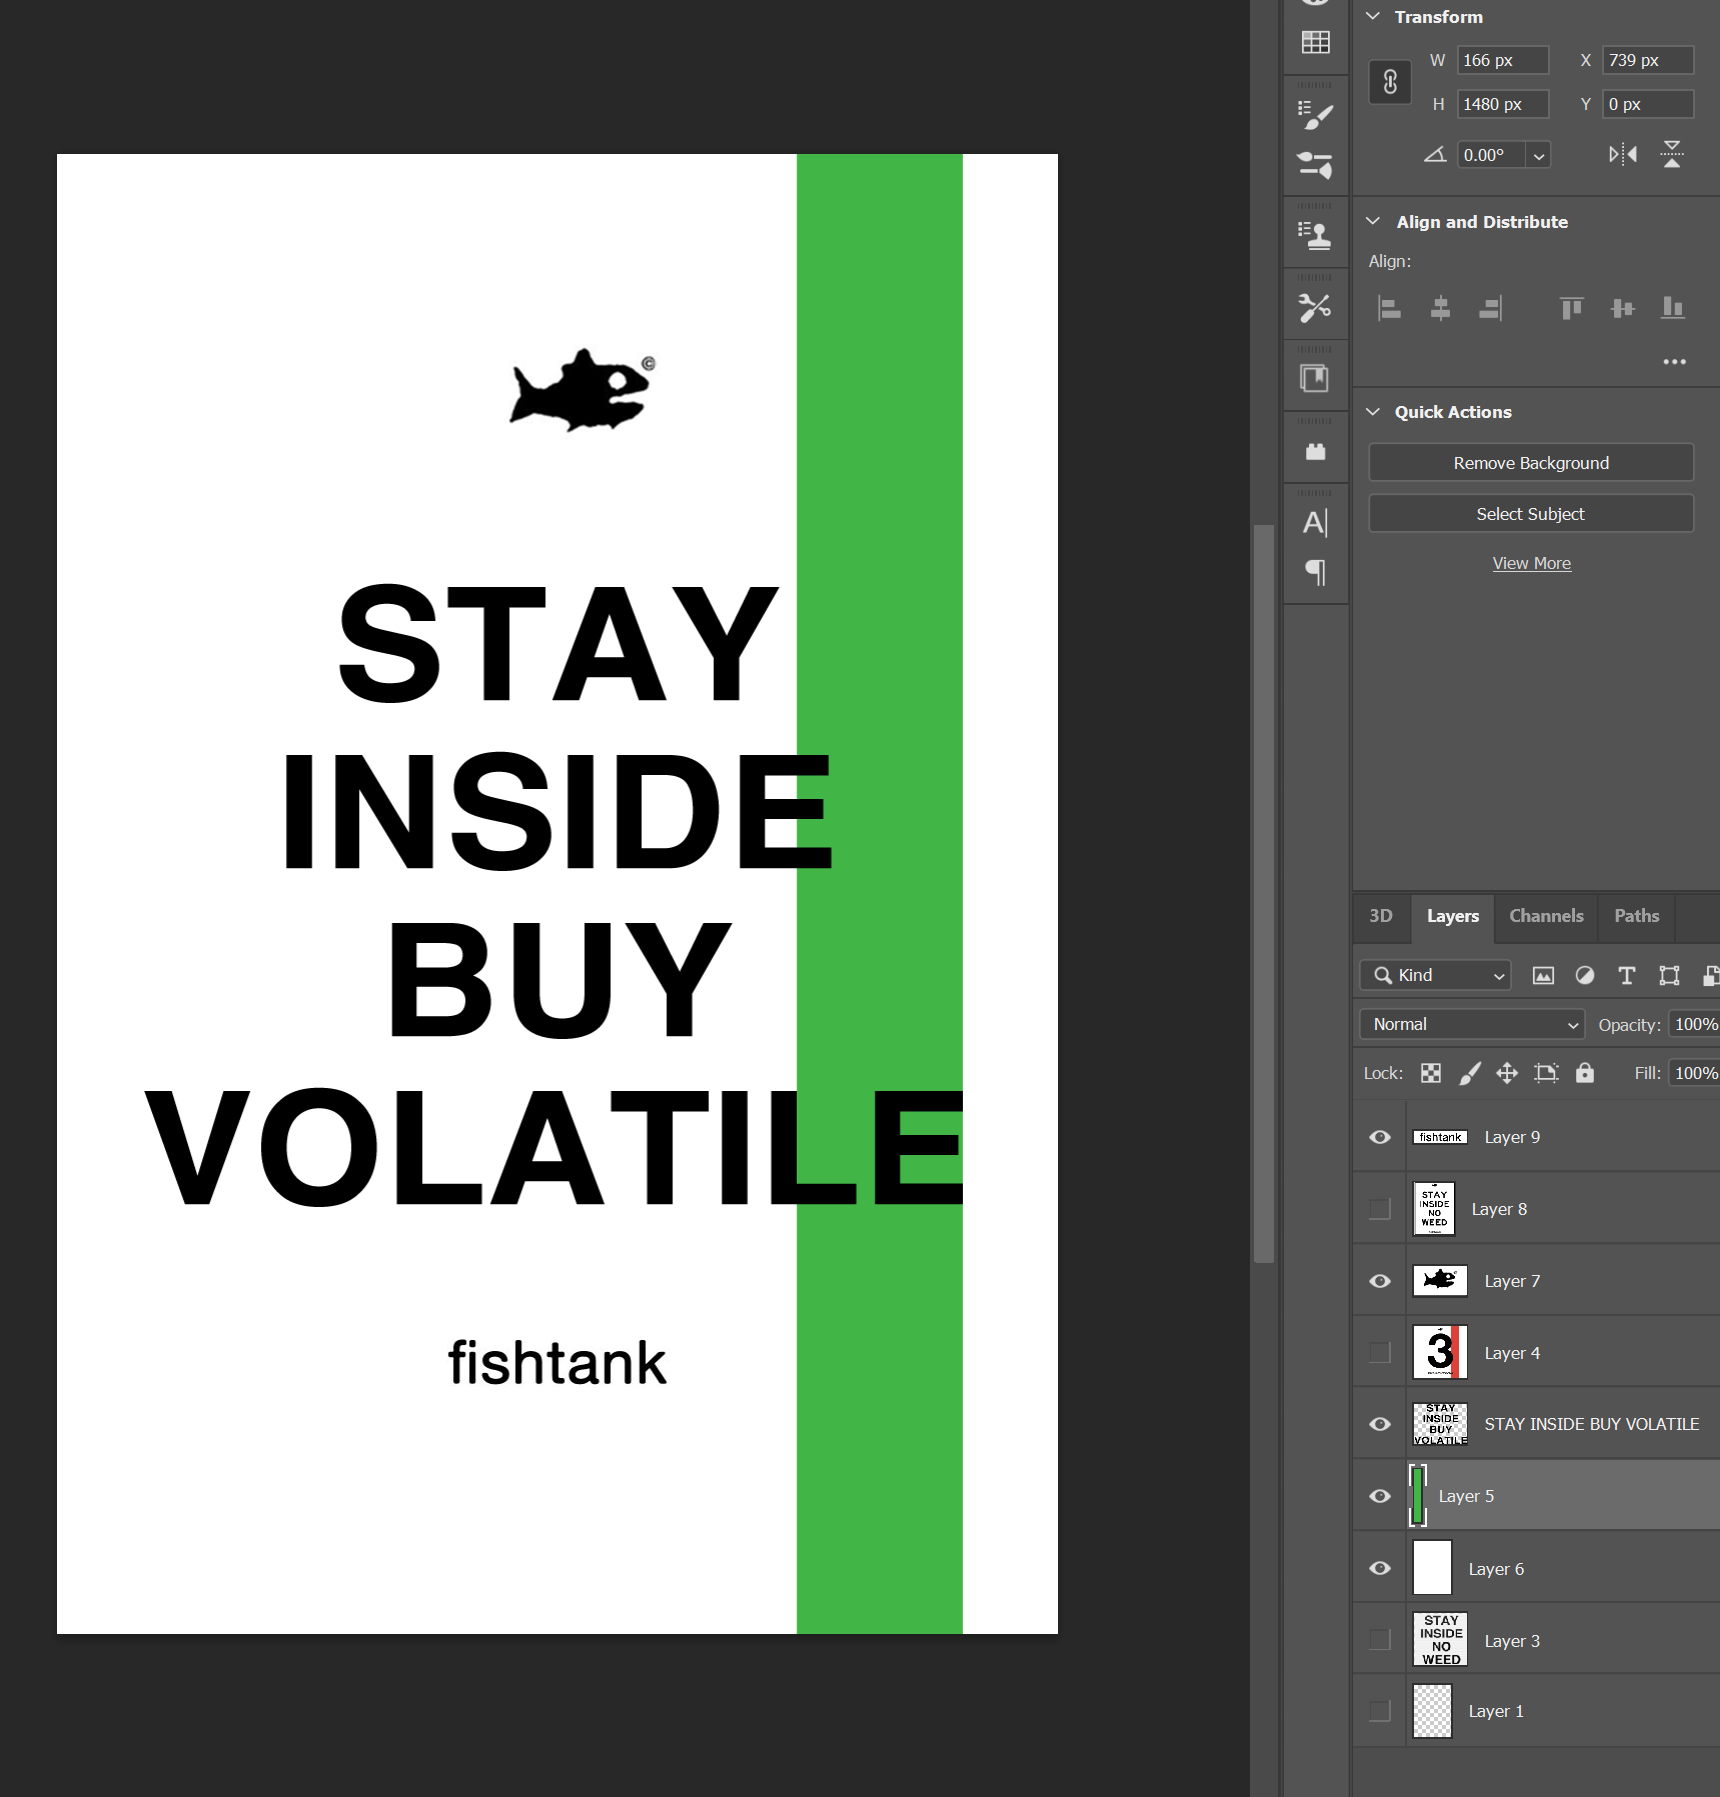The image size is (1720, 1797).
Task: Open the Paragraph panel icon
Action: click(x=1315, y=572)
